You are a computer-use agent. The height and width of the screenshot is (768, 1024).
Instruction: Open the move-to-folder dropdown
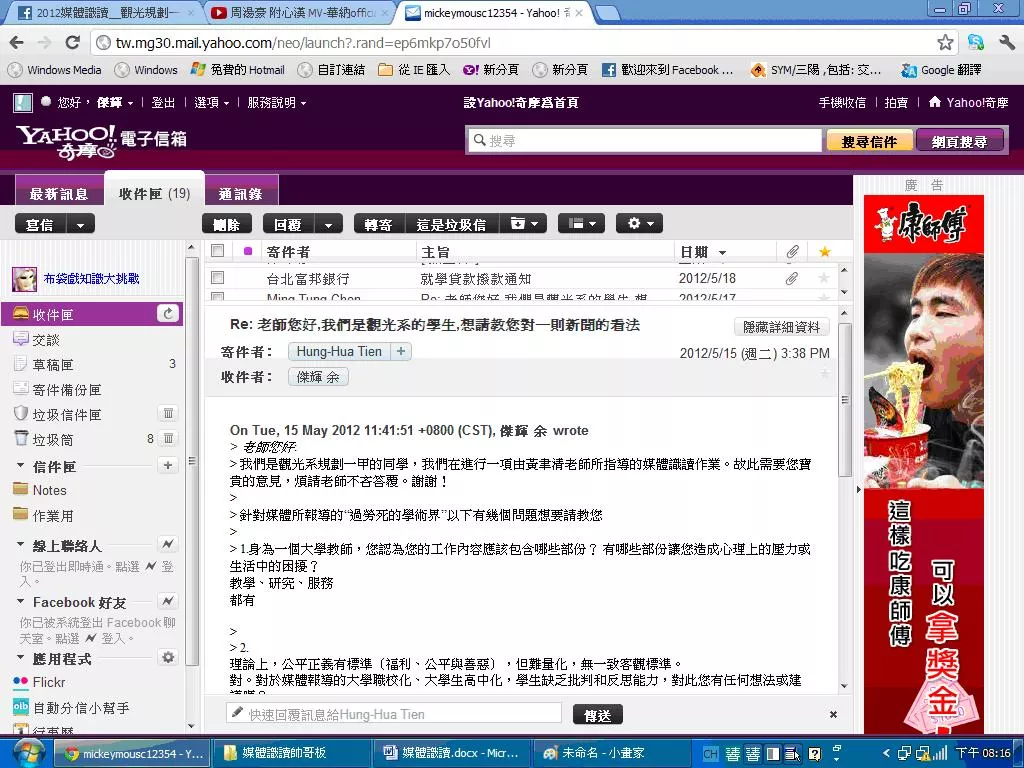(x=523, y=224)
